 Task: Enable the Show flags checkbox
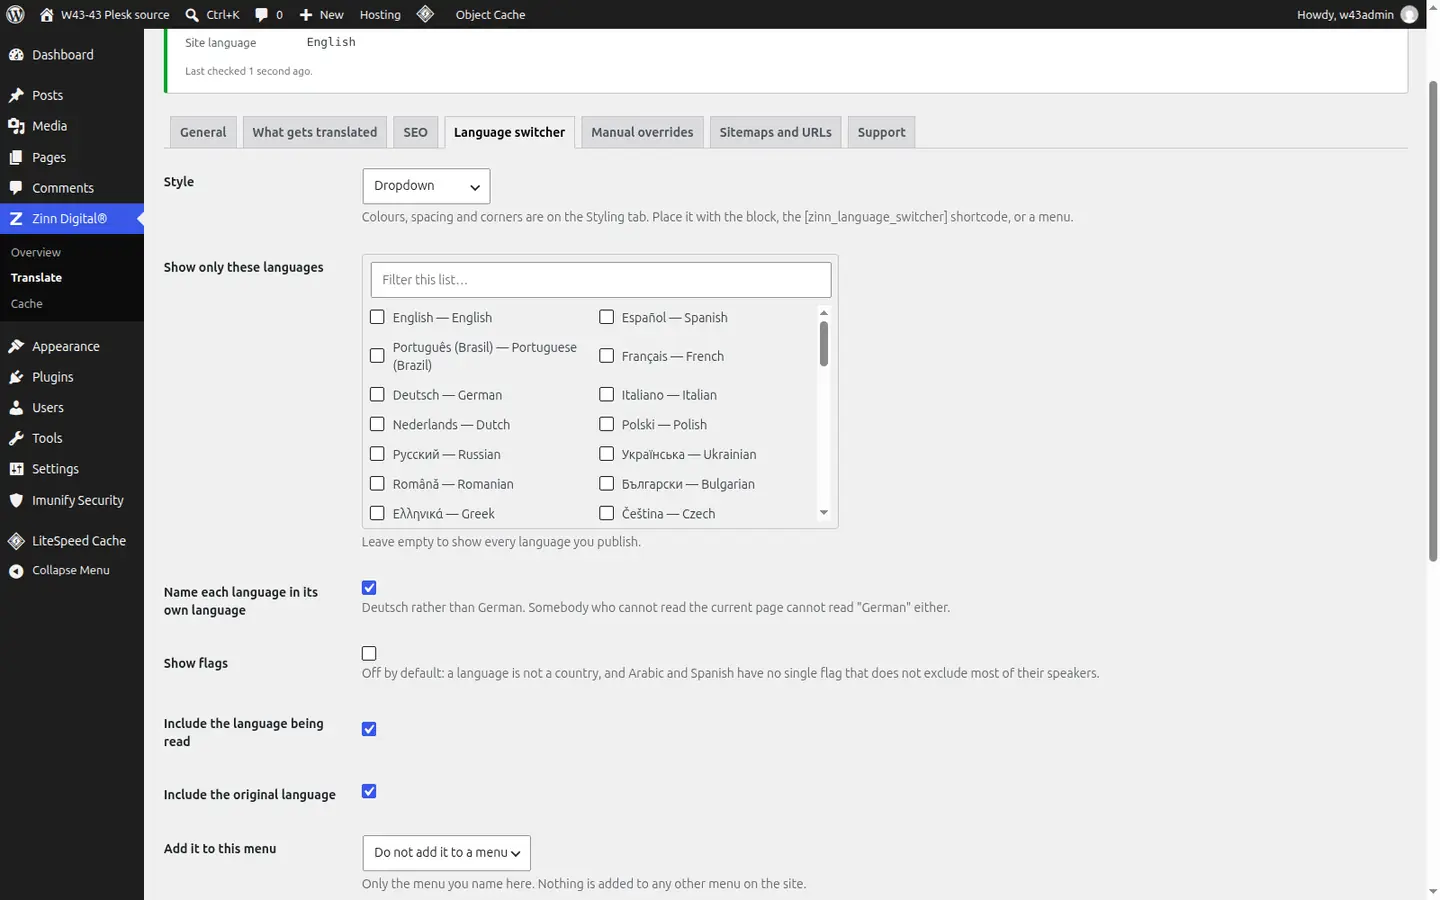tap(369, 654)
